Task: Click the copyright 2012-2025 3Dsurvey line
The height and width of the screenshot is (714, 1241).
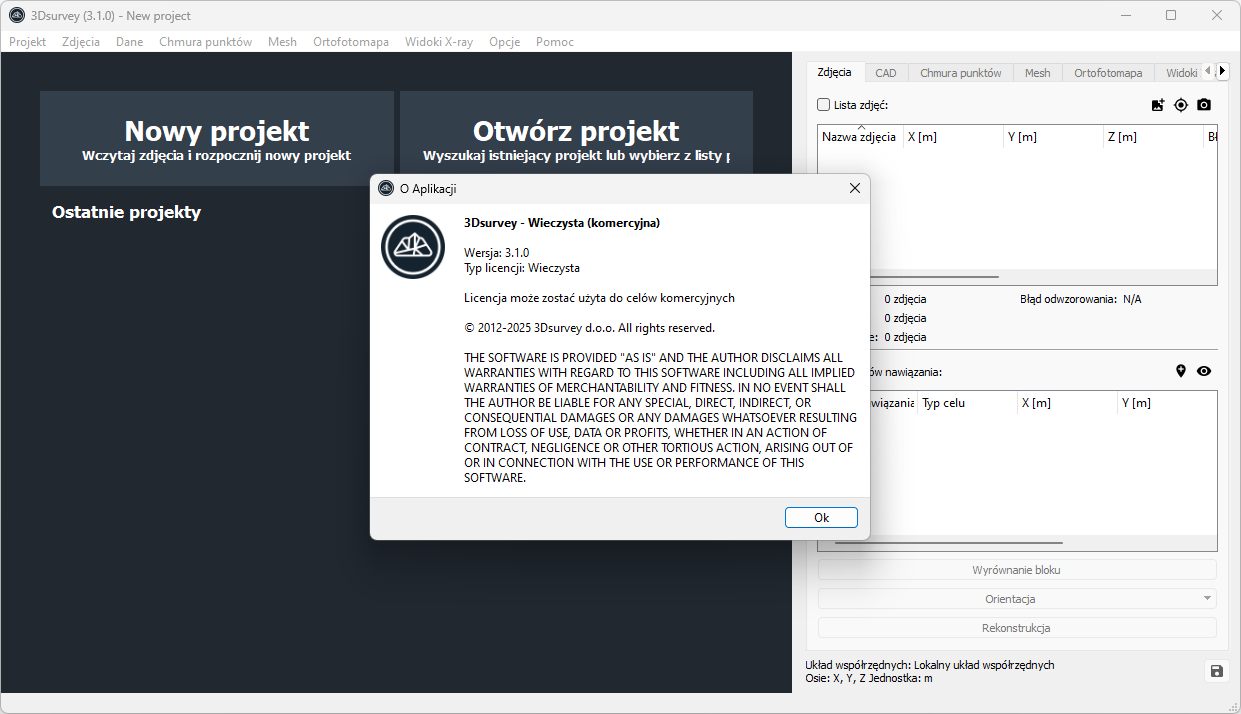Action: pos(589,328)
